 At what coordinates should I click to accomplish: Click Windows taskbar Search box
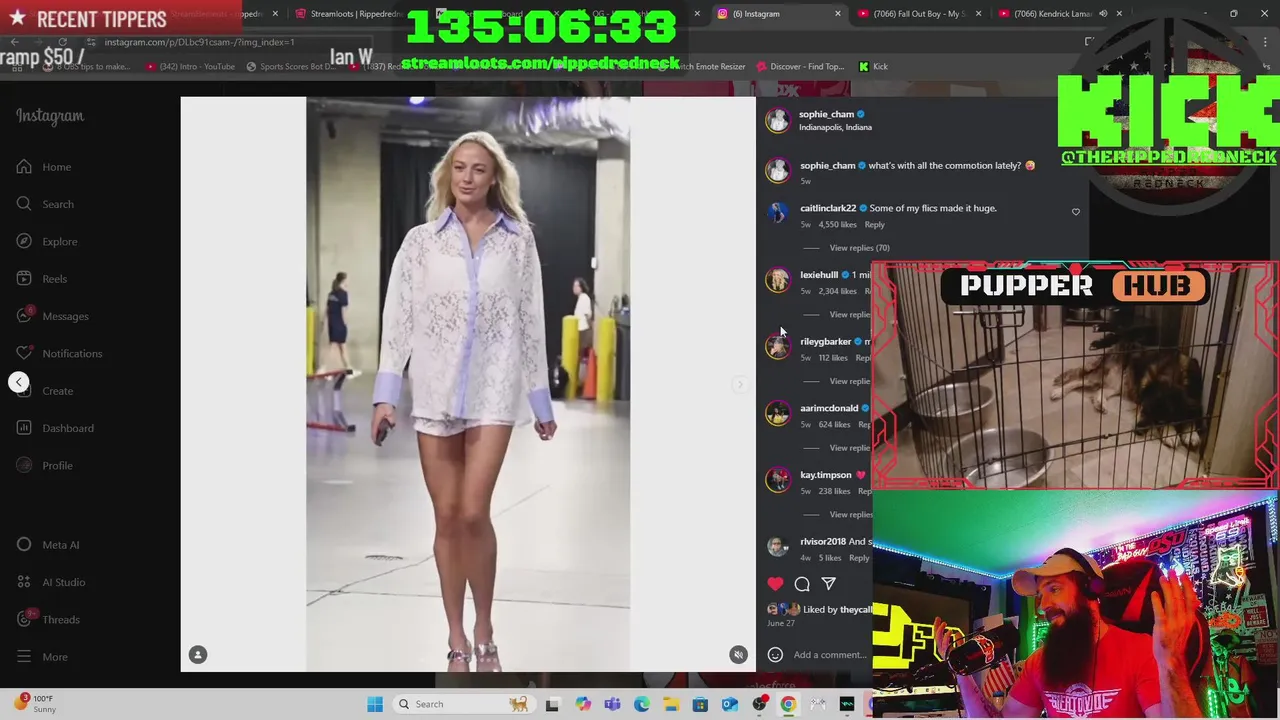click(463, 704)
